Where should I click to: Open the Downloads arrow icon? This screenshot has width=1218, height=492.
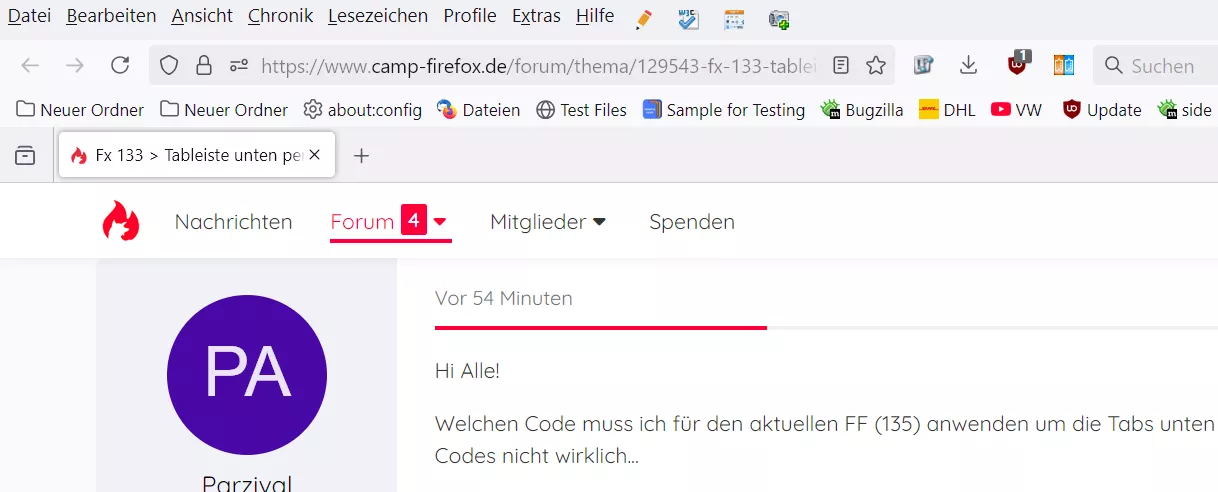point(968,66)
